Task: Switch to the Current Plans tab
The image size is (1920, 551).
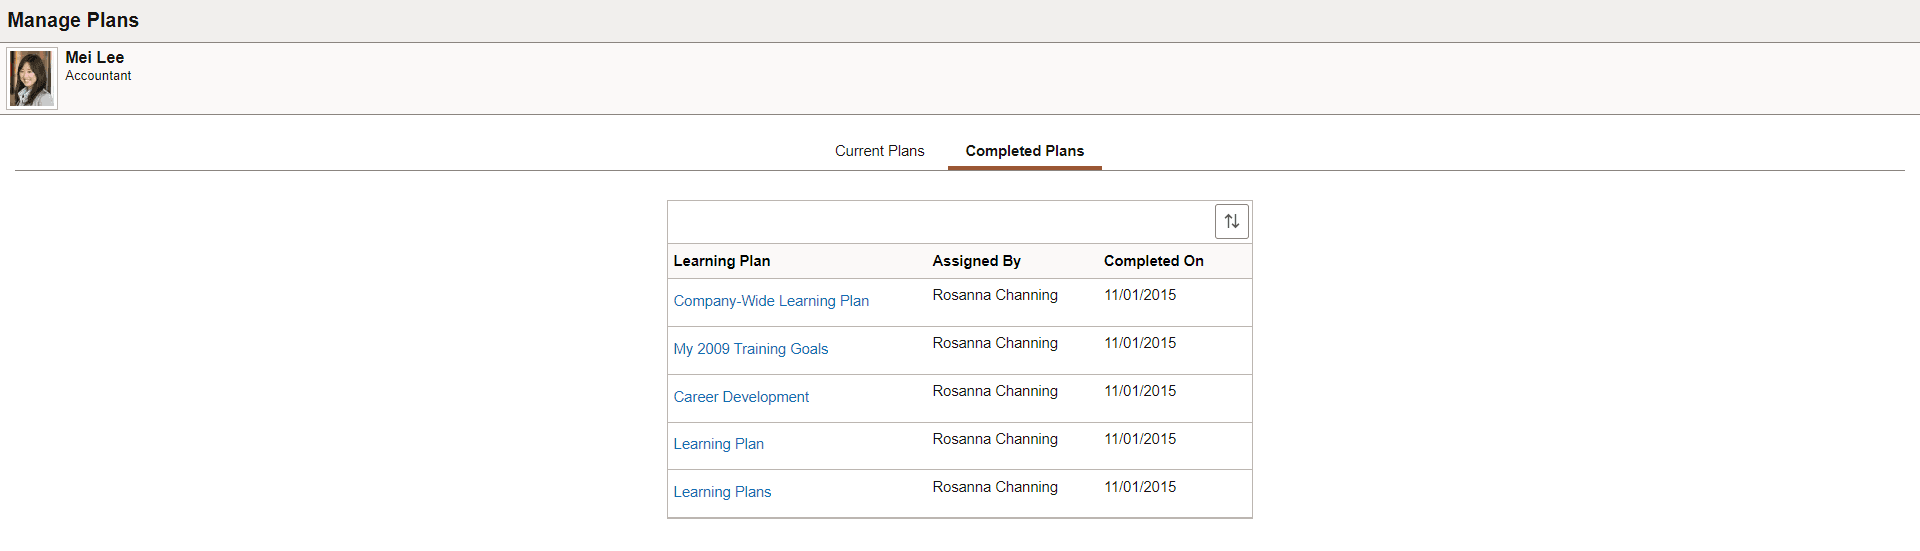Action: 879,151
